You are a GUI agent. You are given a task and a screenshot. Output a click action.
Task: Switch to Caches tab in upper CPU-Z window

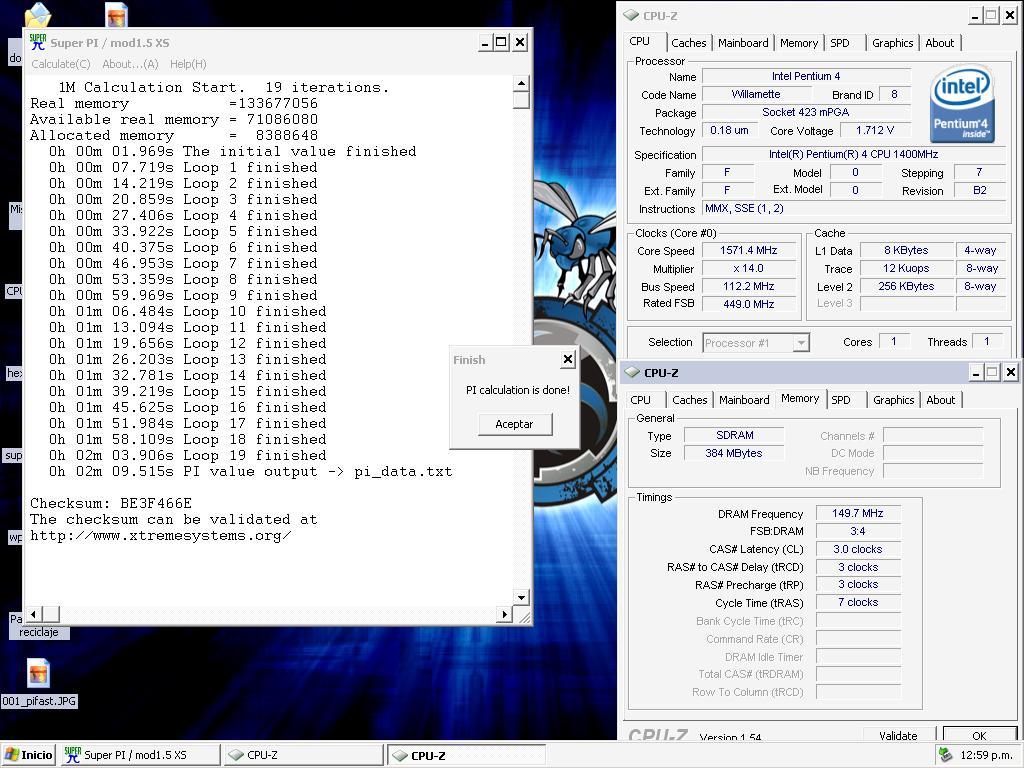pyautogui.click(x=689, y=43)
